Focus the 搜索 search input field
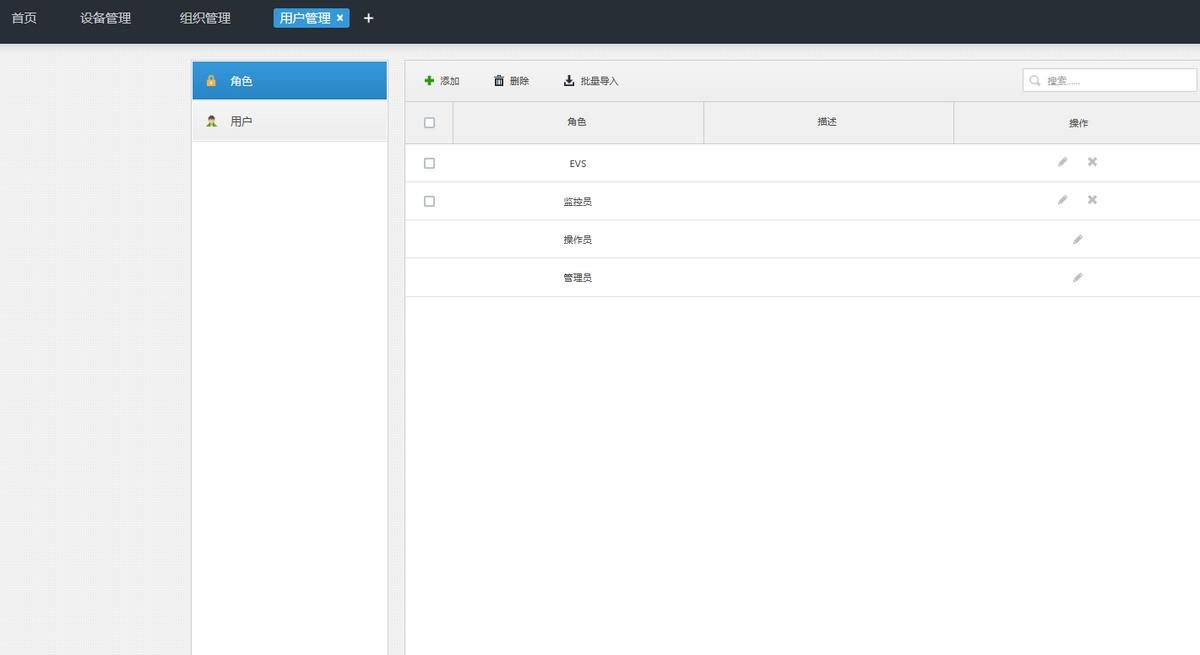1200x655 pixels. [1110, 80]
